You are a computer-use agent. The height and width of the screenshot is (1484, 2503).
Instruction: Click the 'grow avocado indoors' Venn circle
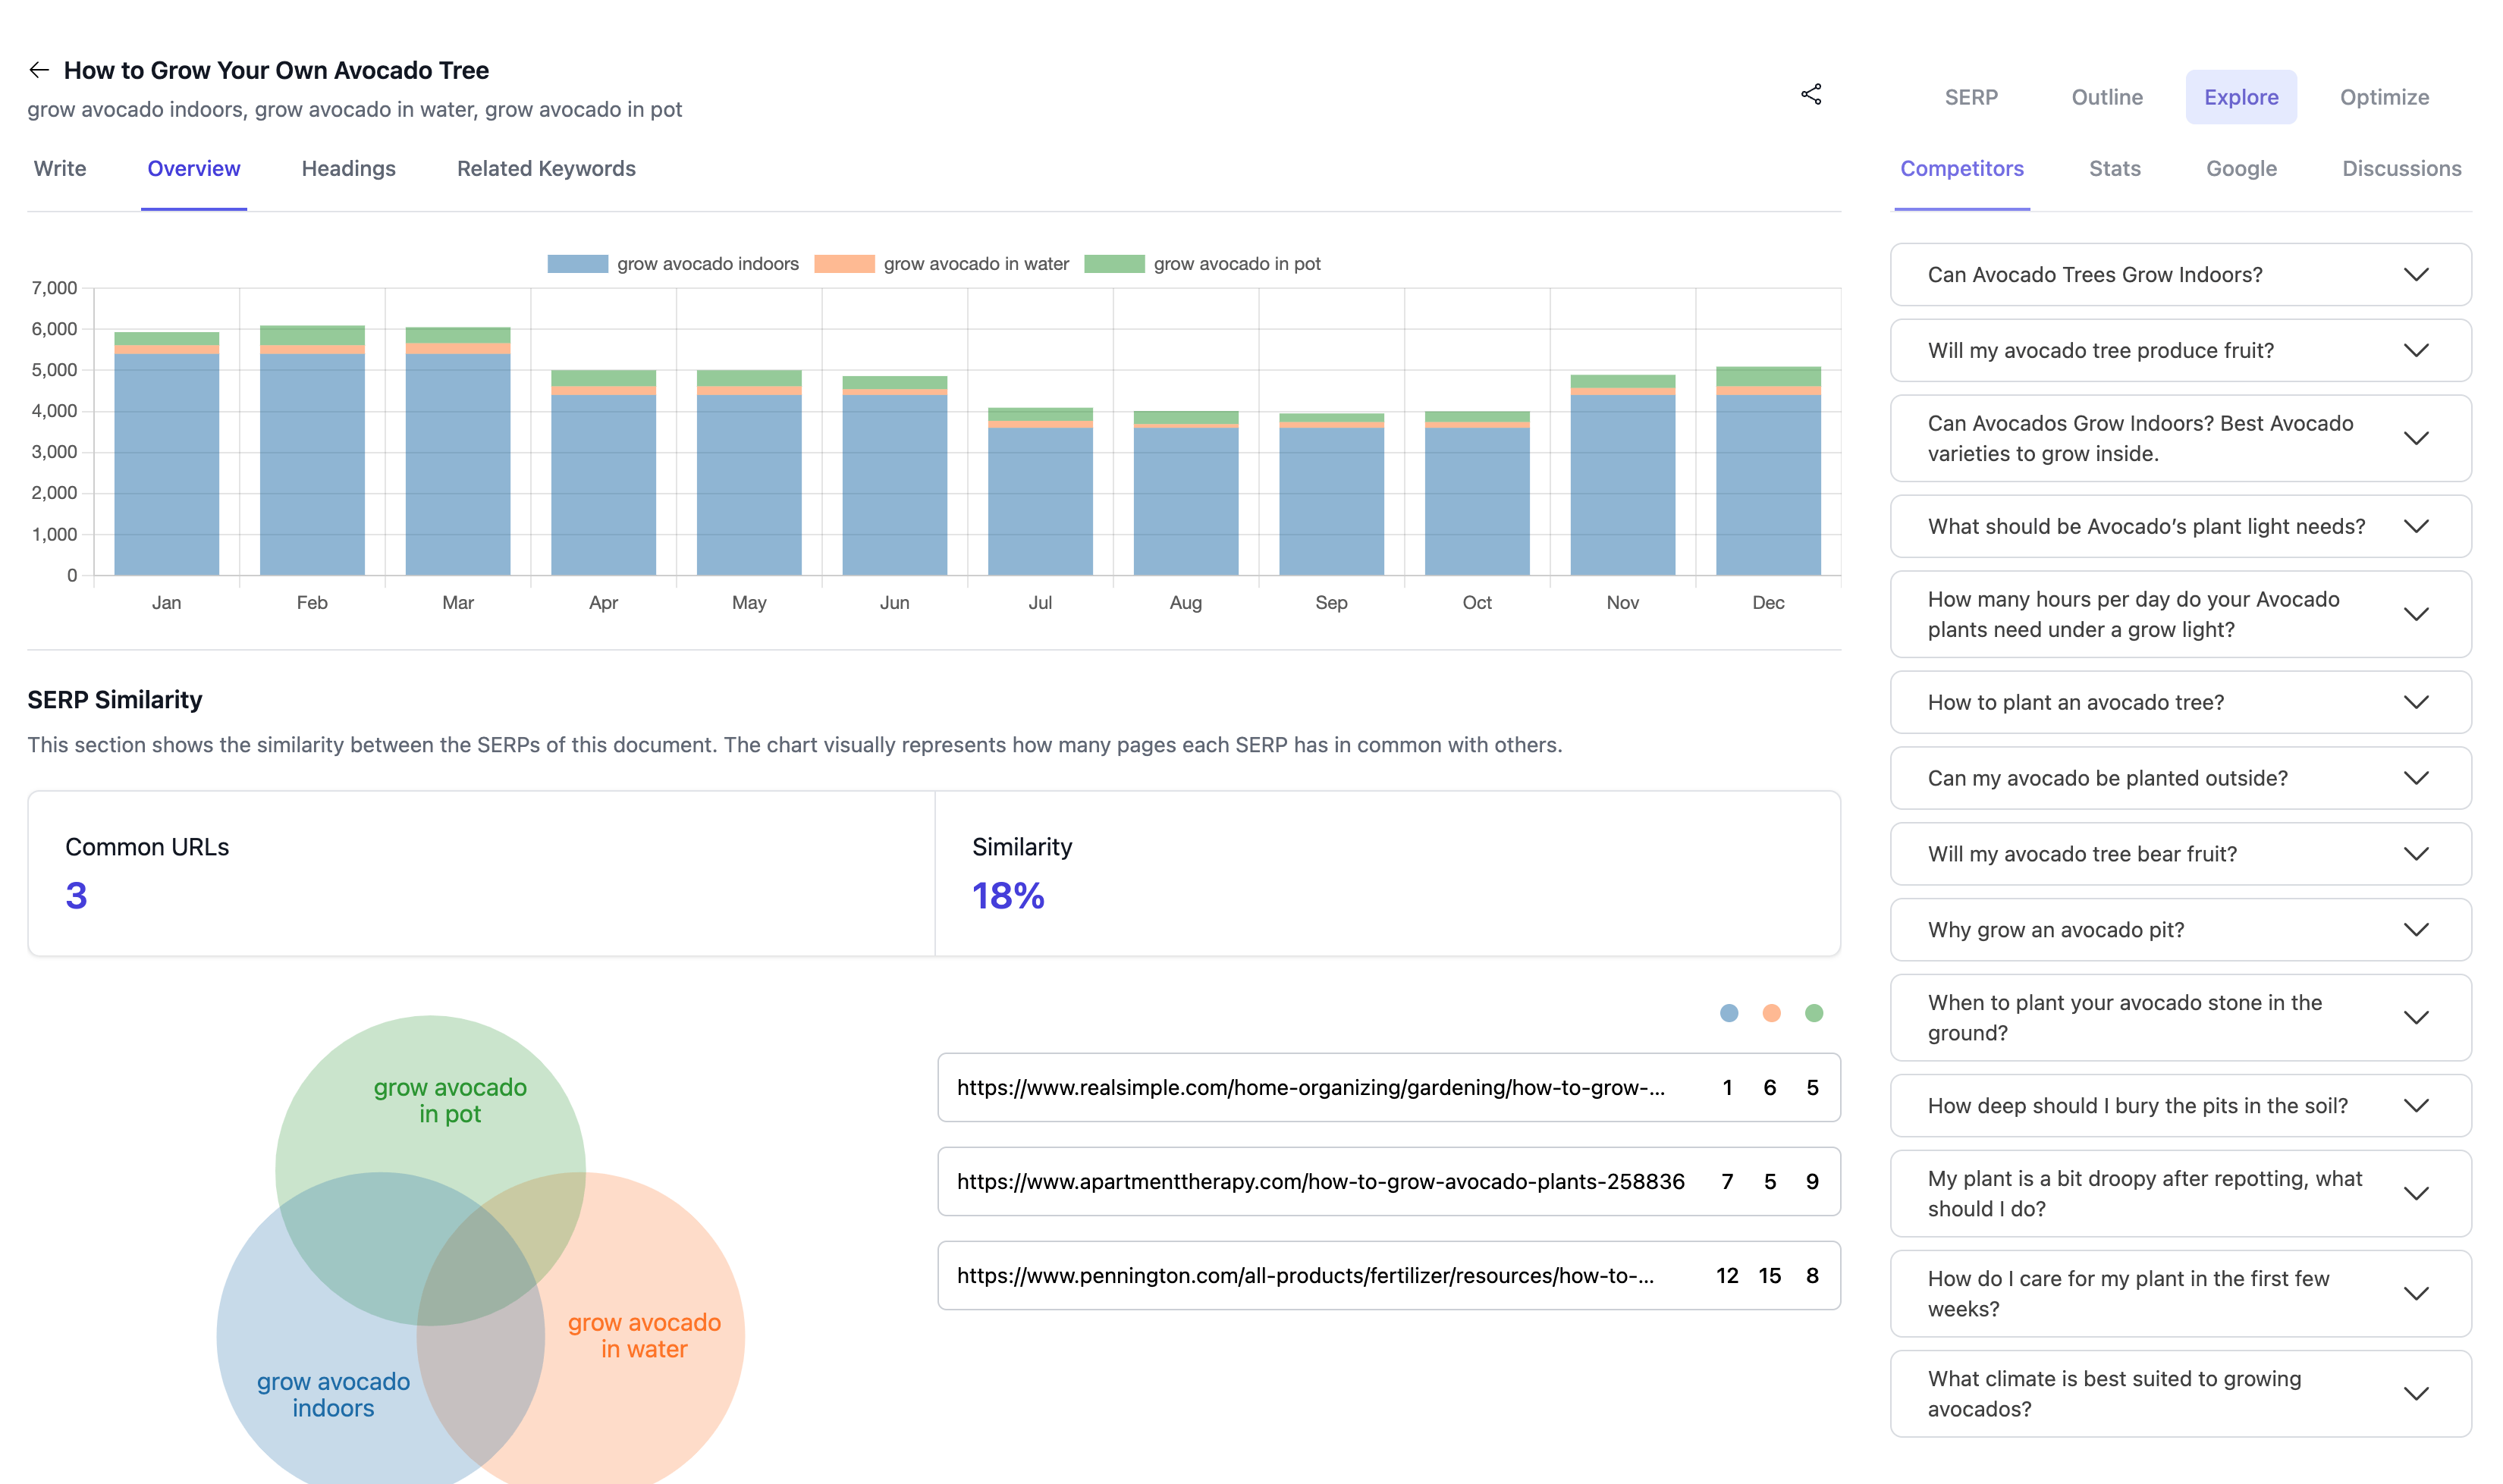(x=333, y=1395)
